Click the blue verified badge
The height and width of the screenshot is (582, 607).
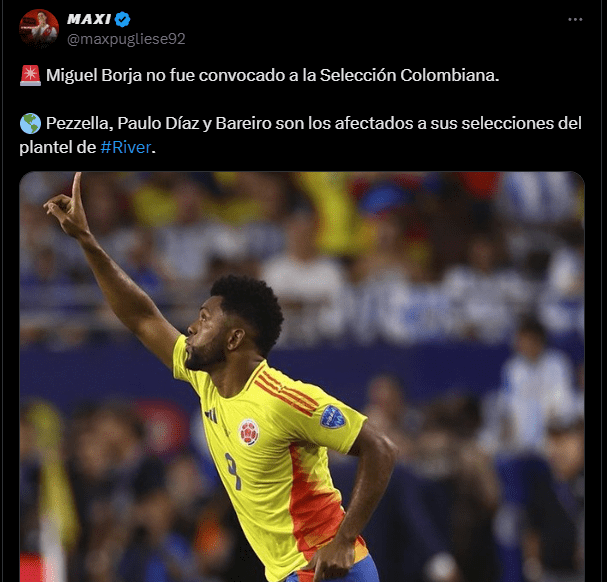122,19
